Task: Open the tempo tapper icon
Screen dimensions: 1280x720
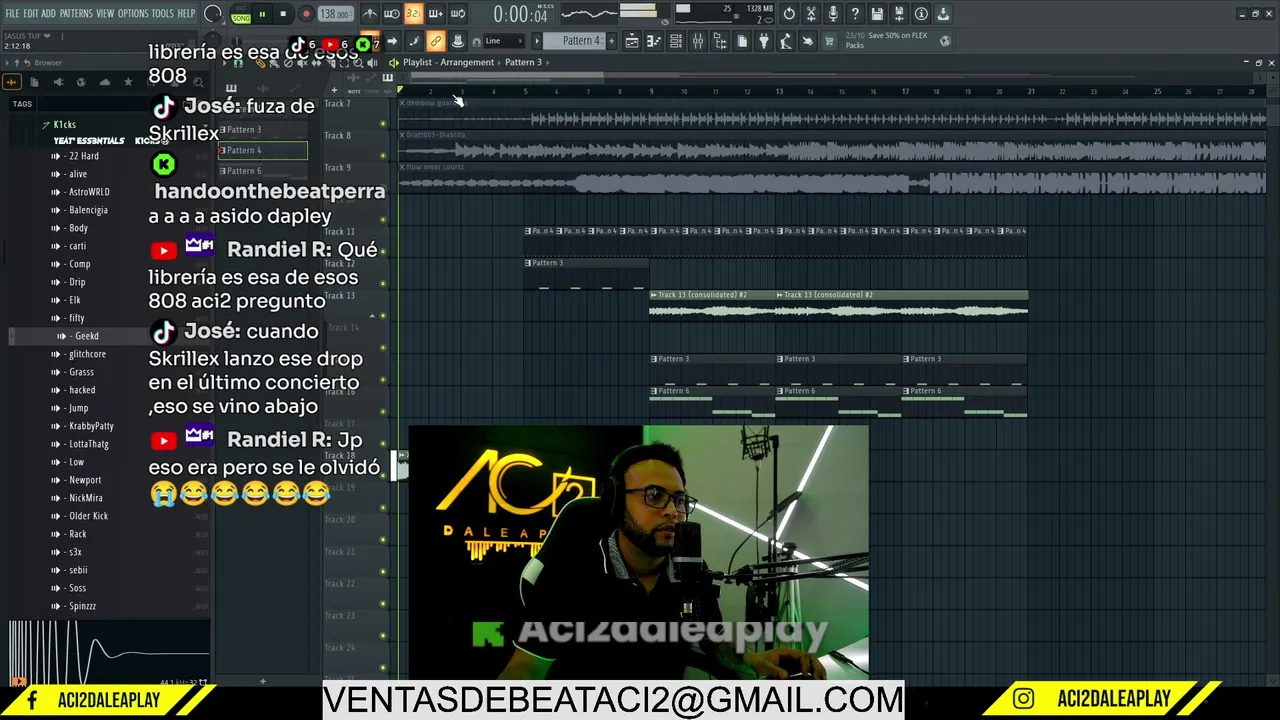Action: pyautogui.click(x=786, y=41)
